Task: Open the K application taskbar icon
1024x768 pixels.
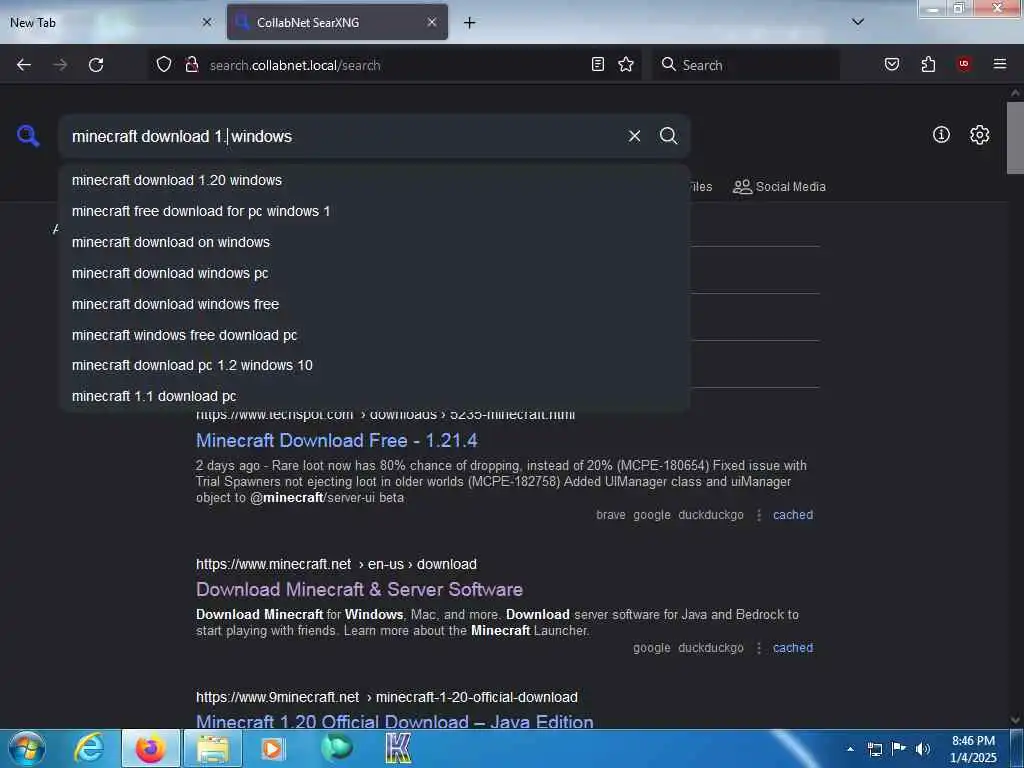Action: coord(398,748)
